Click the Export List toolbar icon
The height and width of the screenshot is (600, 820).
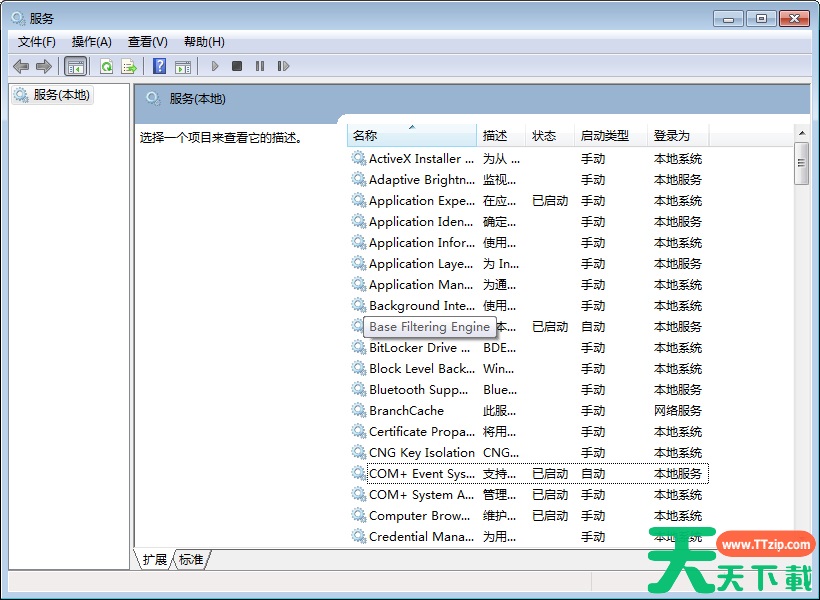pyautogui.click(x=128, y=66)
